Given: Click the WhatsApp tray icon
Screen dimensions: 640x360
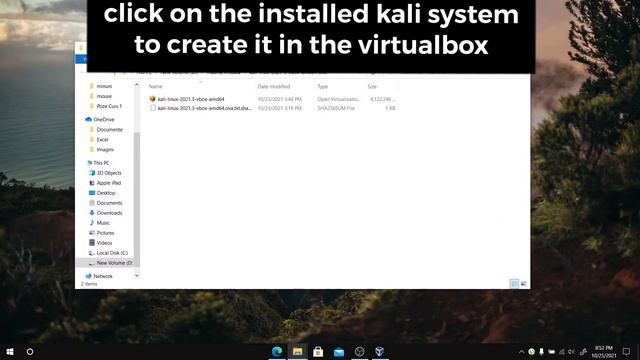Looking at the screenshot, I should (x=531, y=351).
